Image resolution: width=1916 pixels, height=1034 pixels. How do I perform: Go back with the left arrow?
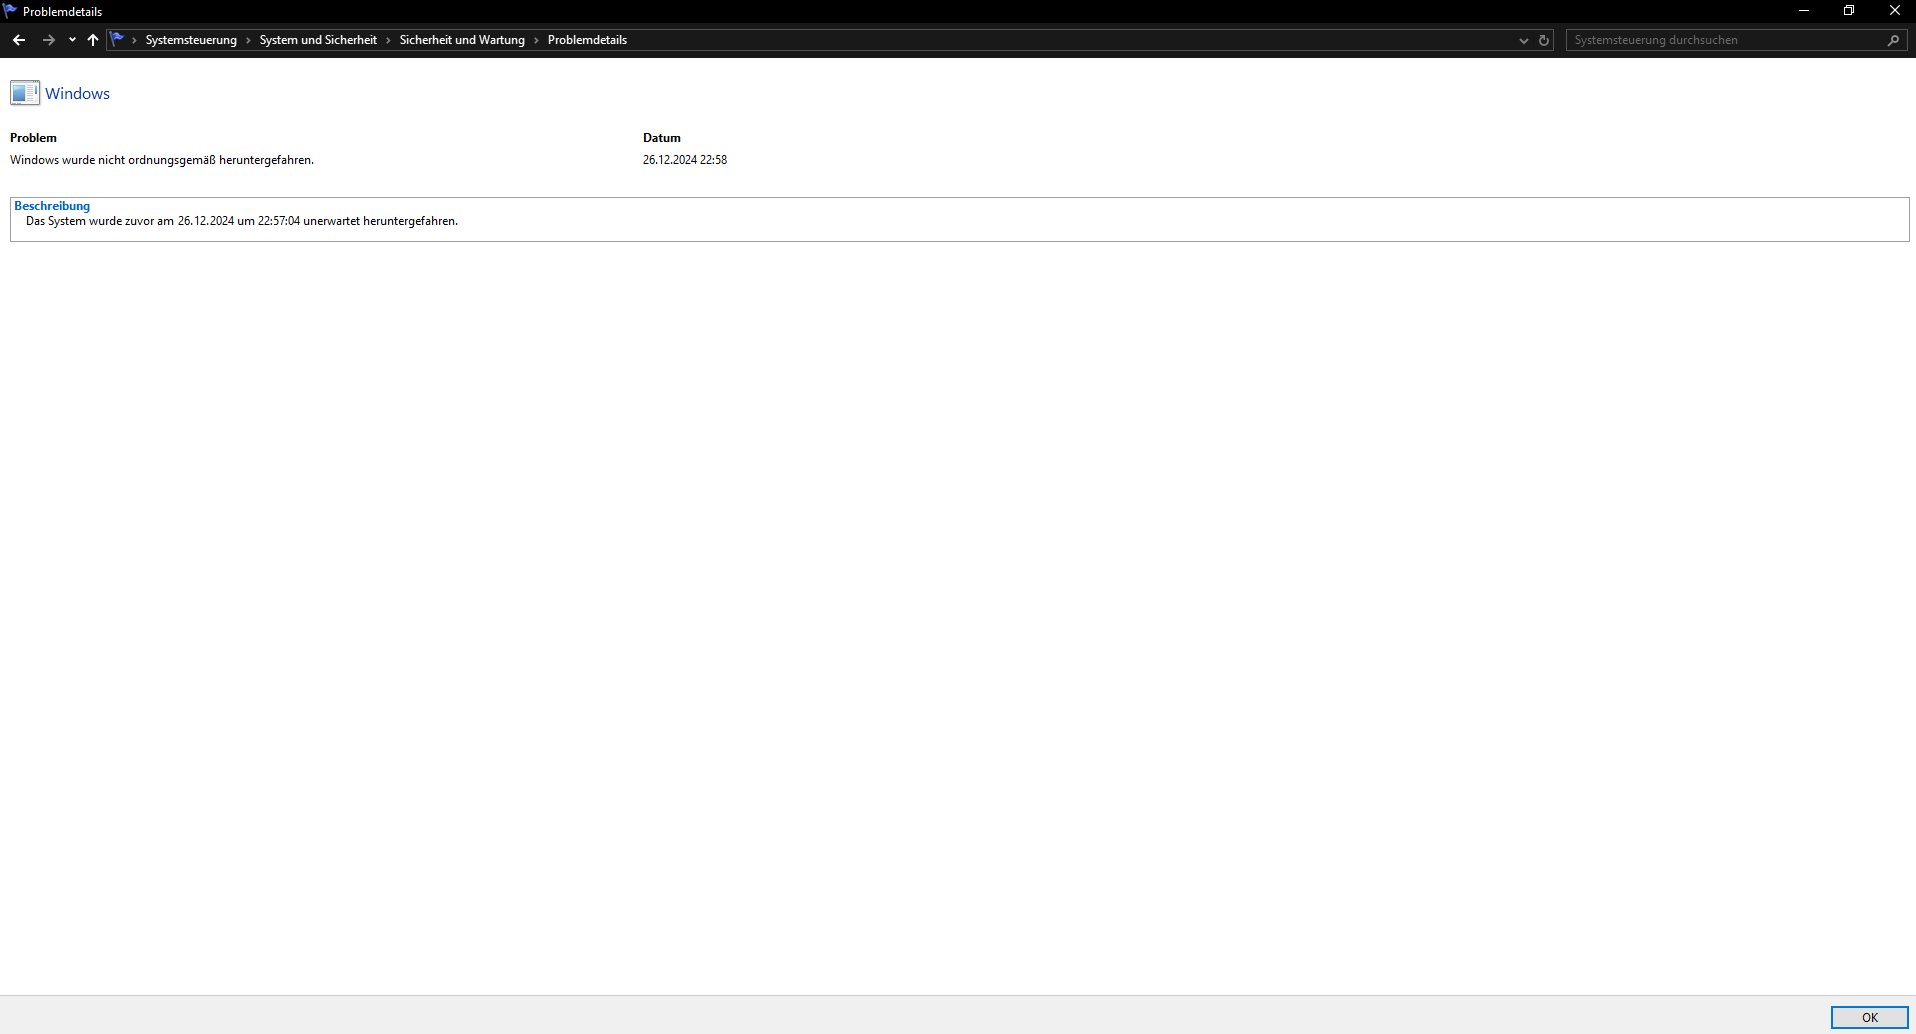(x=19, y=40)
